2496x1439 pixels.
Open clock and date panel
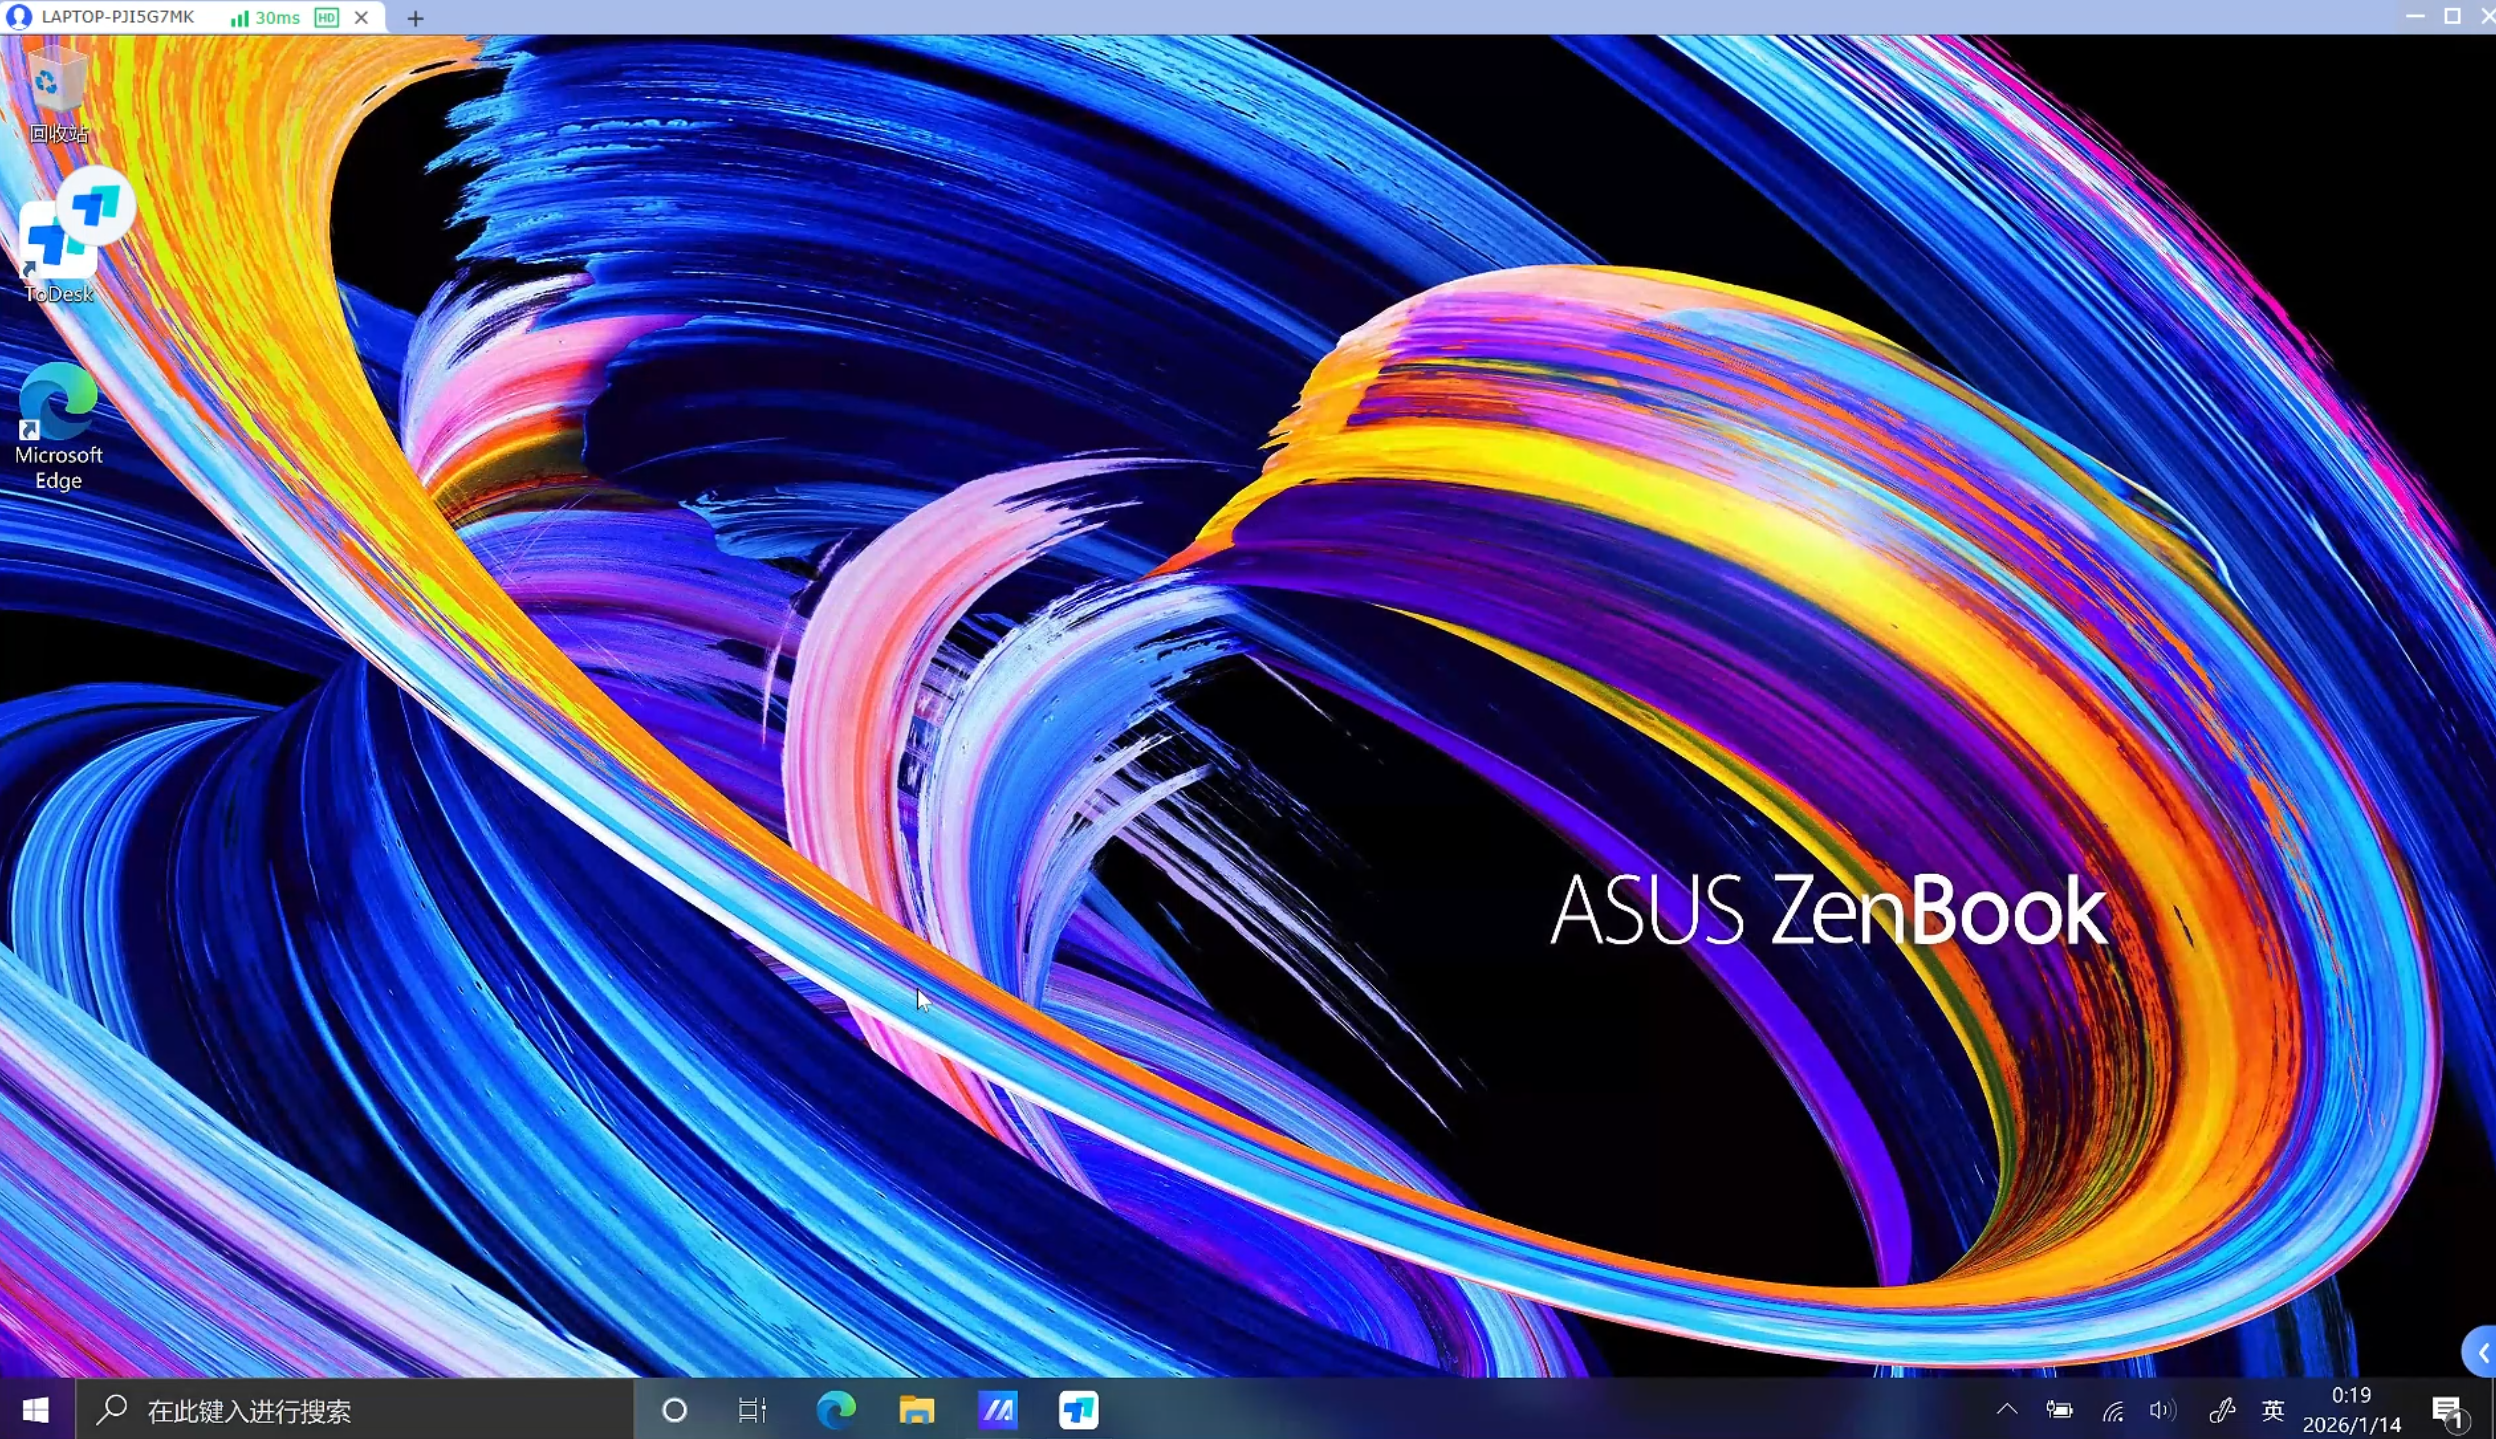(2351, 1410)
